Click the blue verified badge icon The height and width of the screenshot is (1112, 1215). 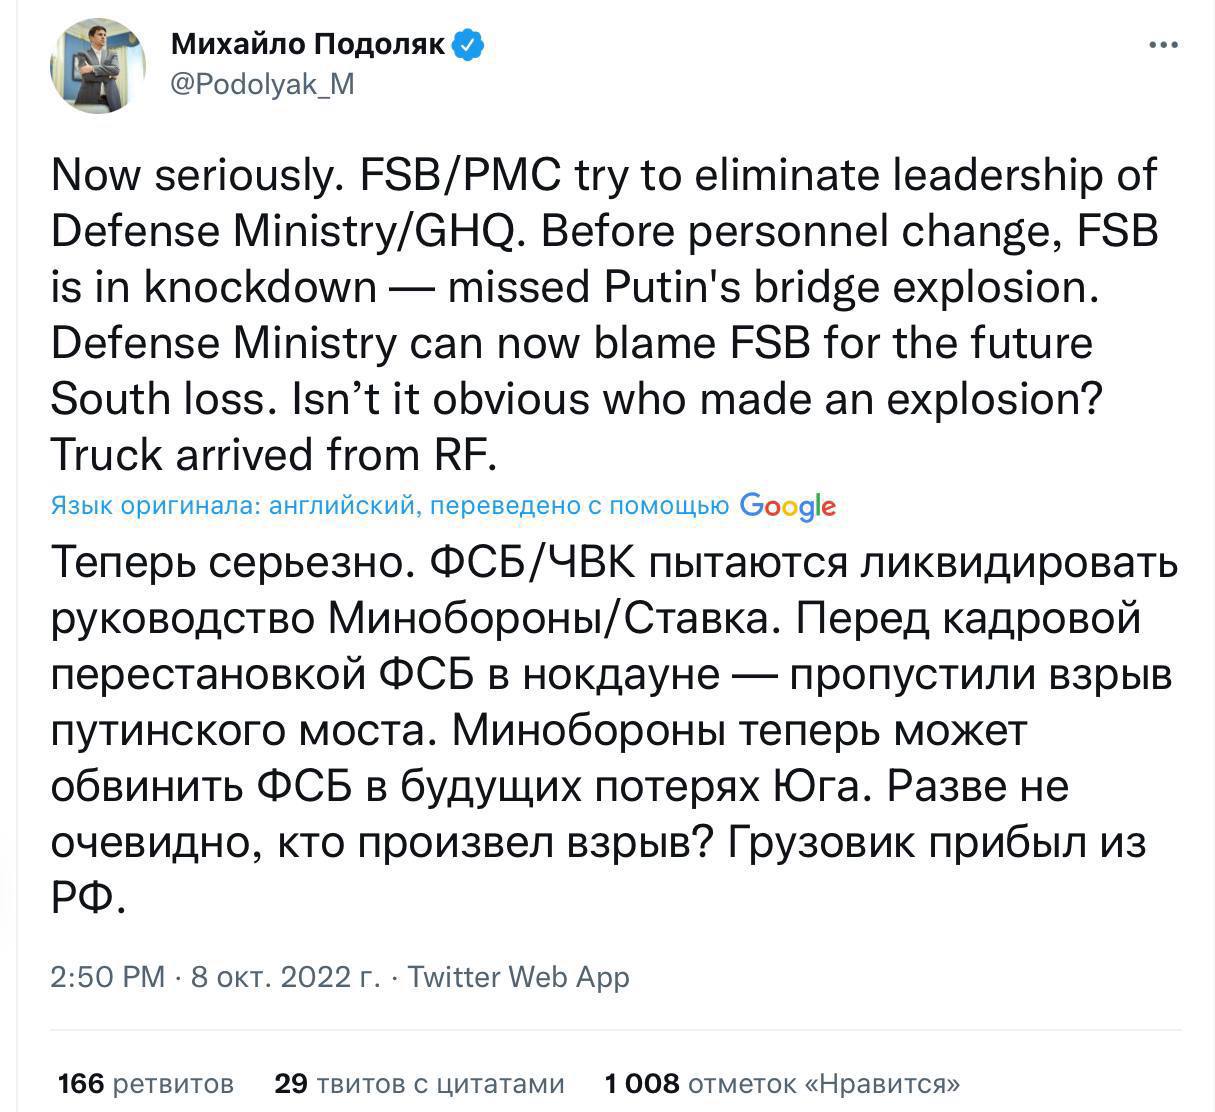pos(469,45)
